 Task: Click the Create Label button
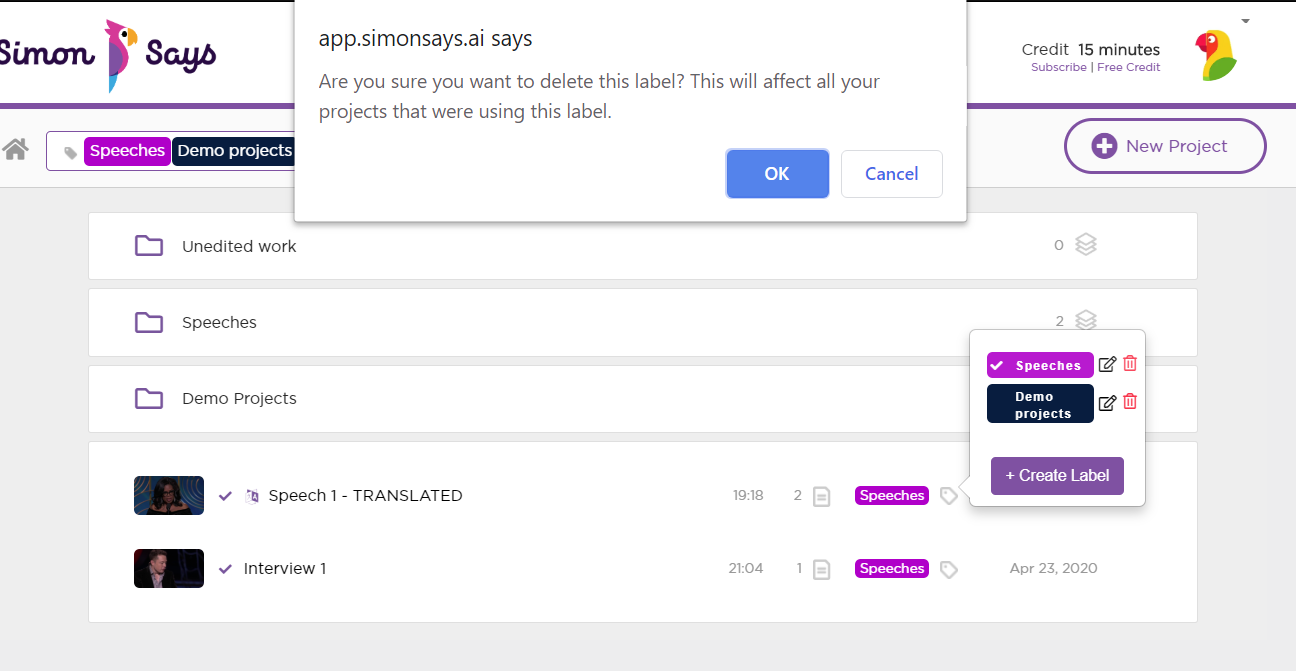pyautogui.click(x=1057, y=476)
